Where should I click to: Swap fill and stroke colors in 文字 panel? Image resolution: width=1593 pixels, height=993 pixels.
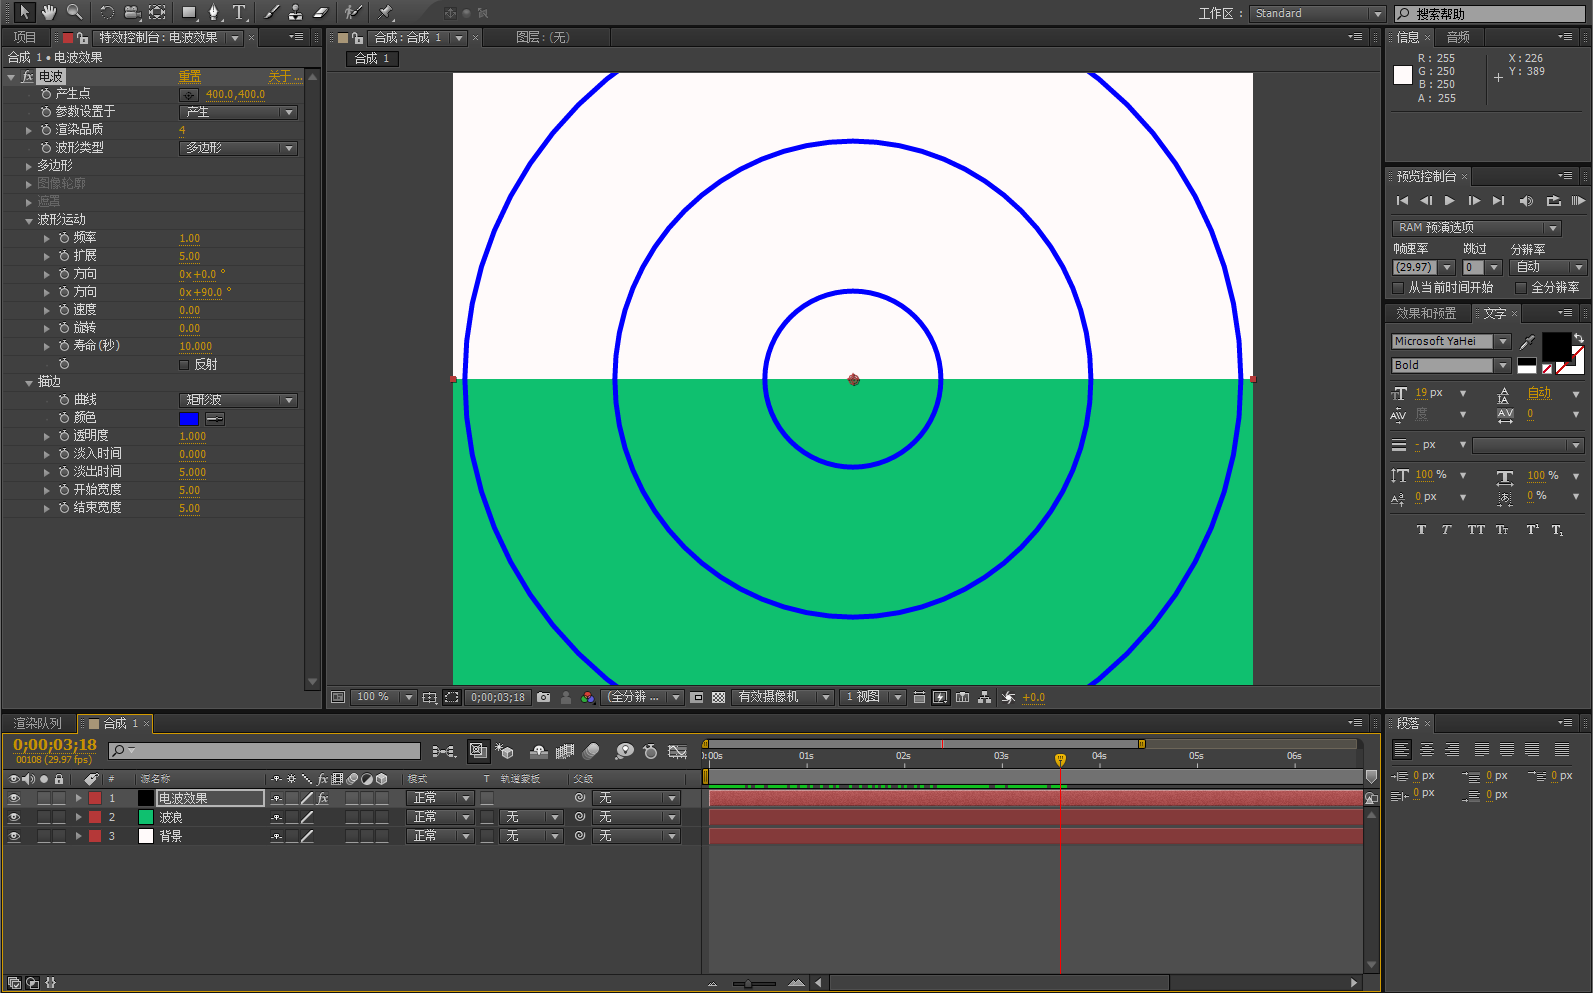click(1578, 338)
